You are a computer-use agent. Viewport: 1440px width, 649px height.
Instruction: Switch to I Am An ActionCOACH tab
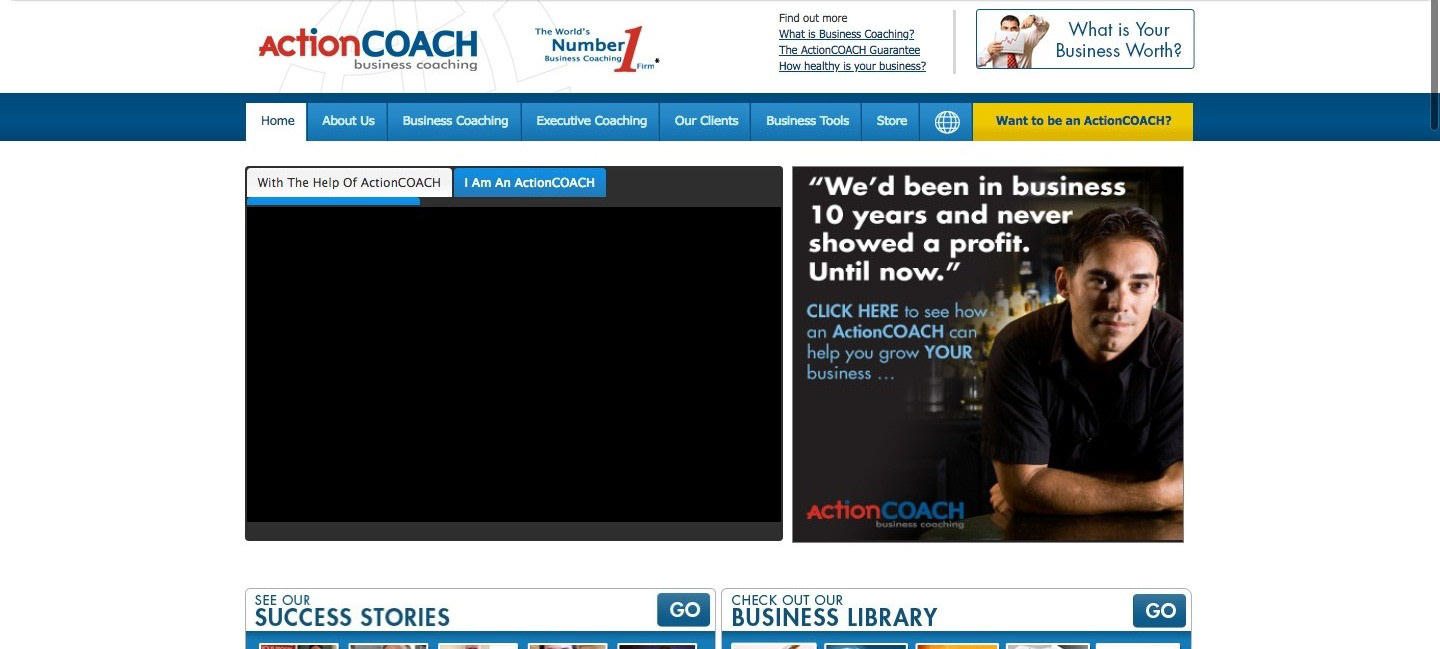point(529,182)
